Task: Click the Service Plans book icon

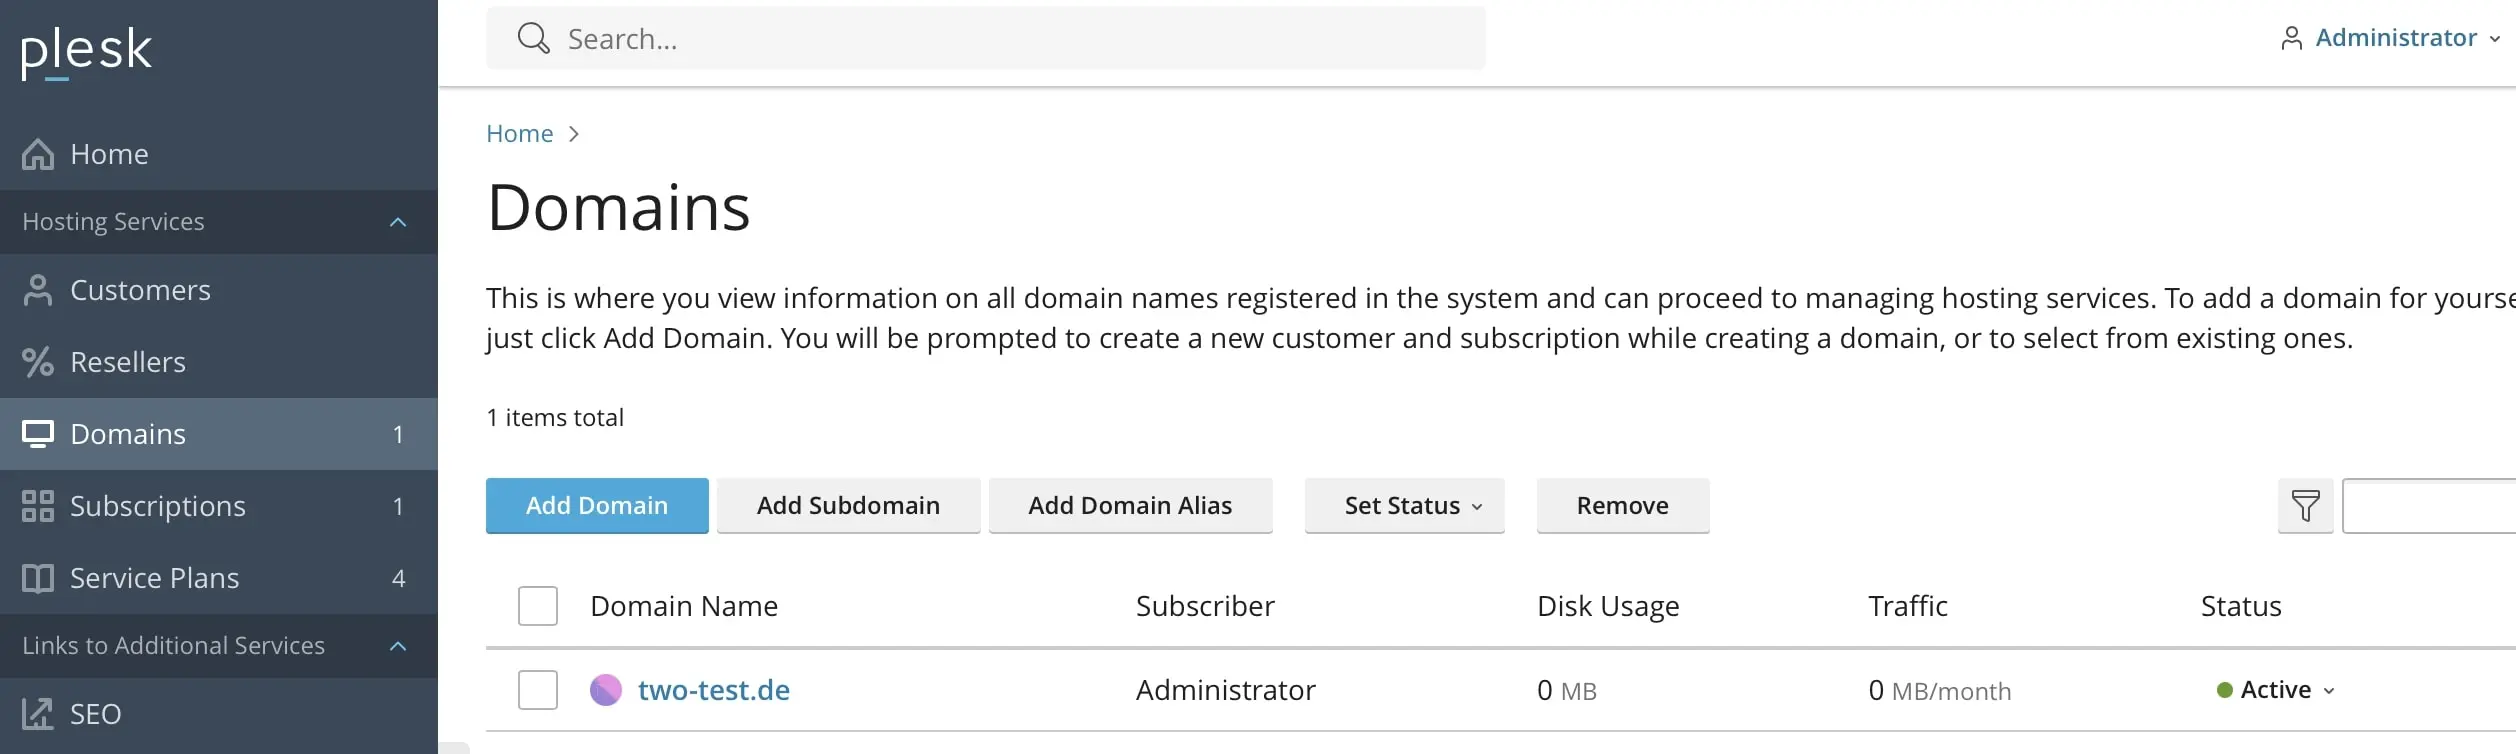Action: pos(37,577)
